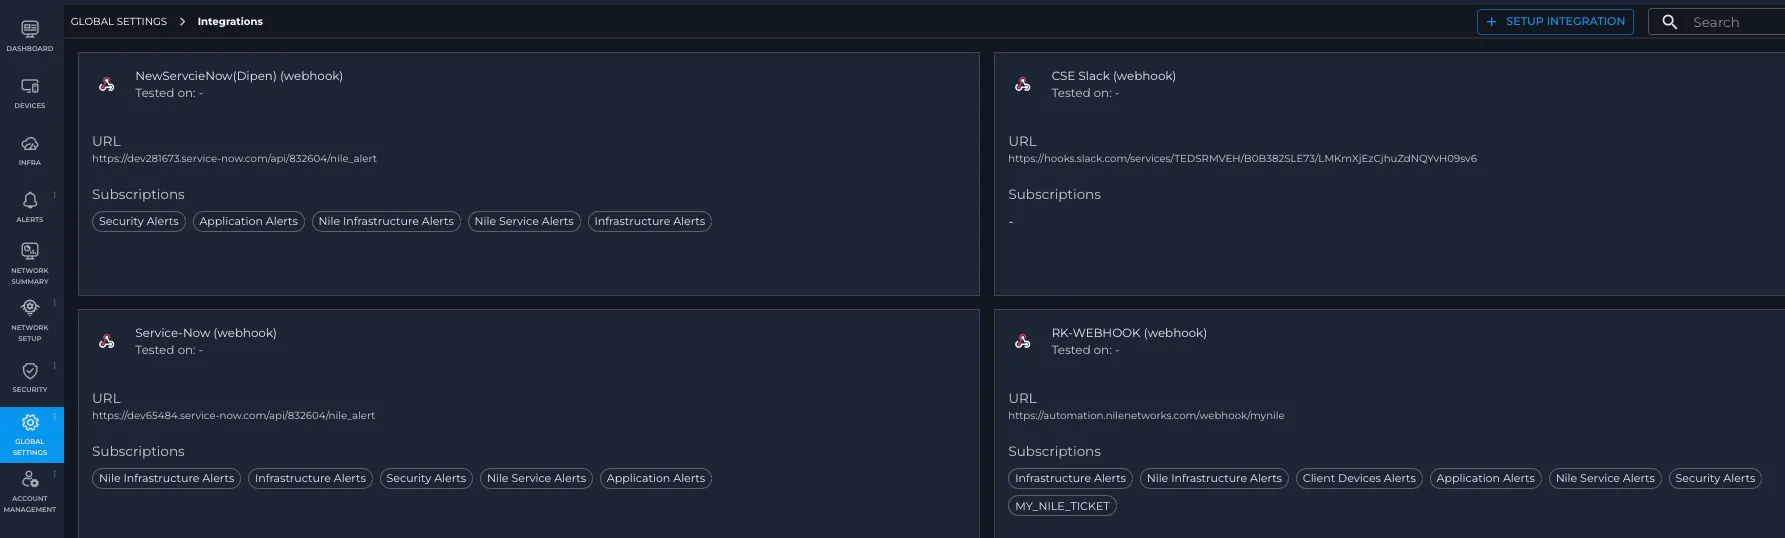Click the automation.nilenetworks.com webhook URL
The width and height of the screenshot is (1785, 538).
pyautogui.click(x=1146, y=415)
